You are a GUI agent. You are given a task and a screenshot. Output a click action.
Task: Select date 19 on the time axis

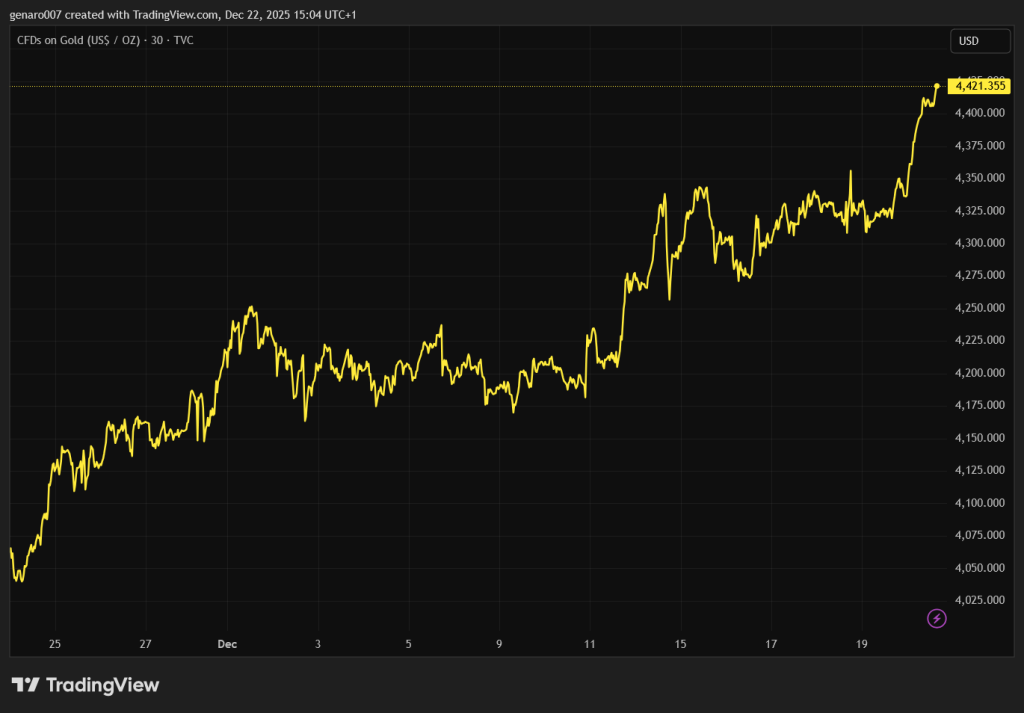pyautogui.click(x=862, y=644)
